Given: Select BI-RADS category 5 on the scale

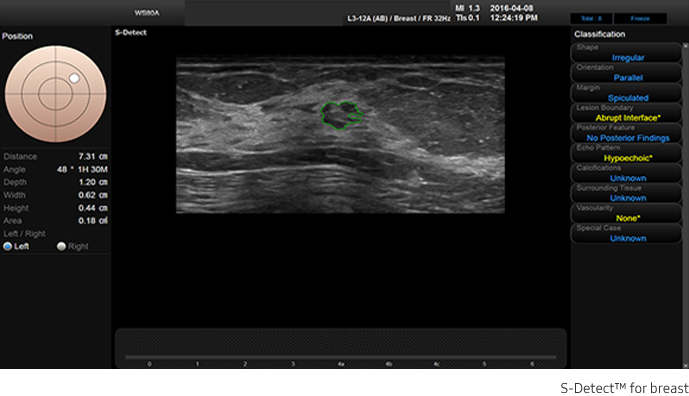Looking at the screenshot, I should 484,364.
